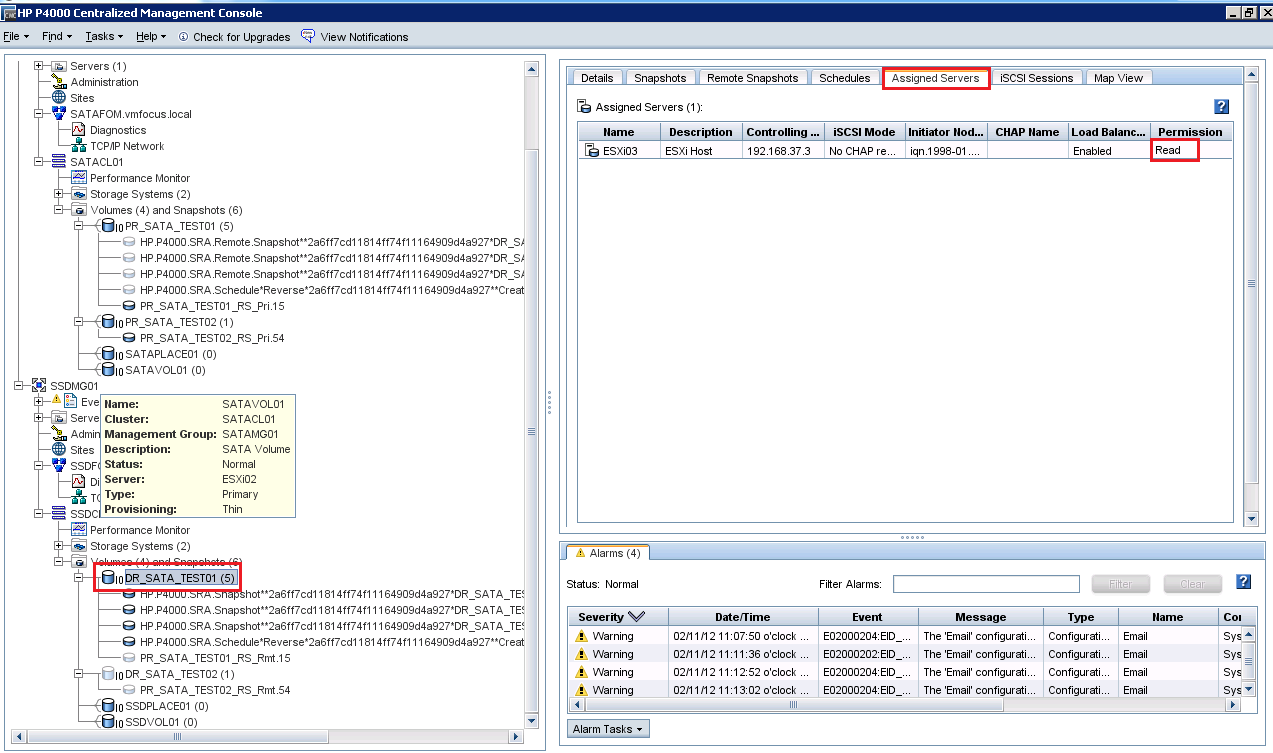Click the Diagnostics icon under SATAFOM.vmfocus.local
1273x753 pixels.
point(78,130)
